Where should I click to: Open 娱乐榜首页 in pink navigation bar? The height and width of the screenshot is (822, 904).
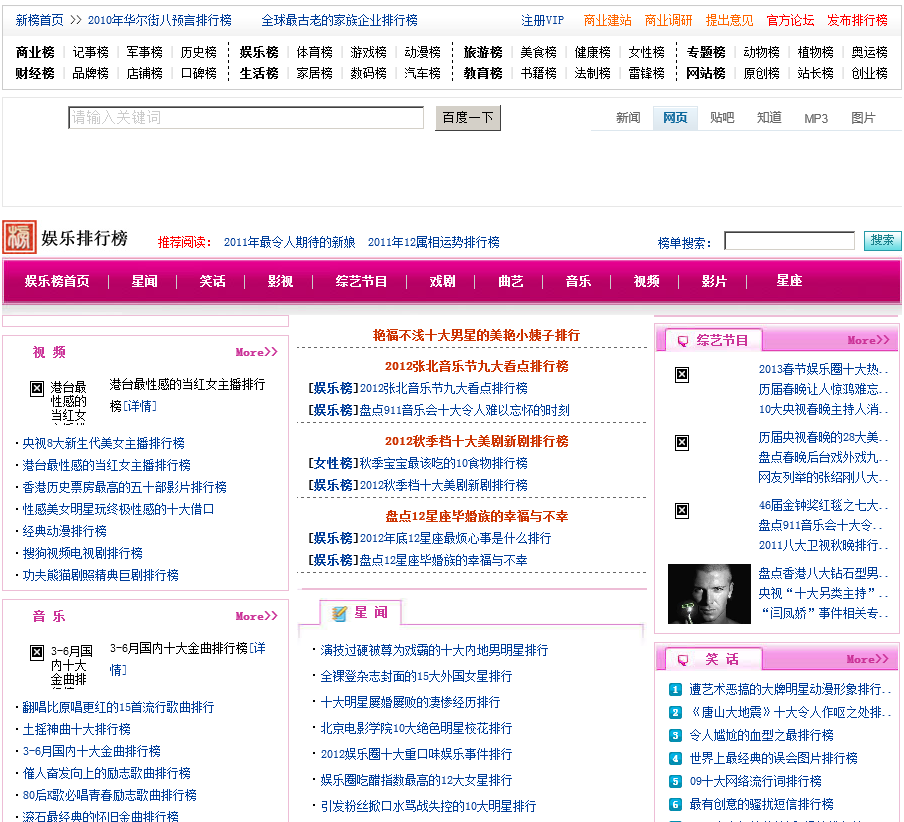pyautogui.click(x=57, y=281)
